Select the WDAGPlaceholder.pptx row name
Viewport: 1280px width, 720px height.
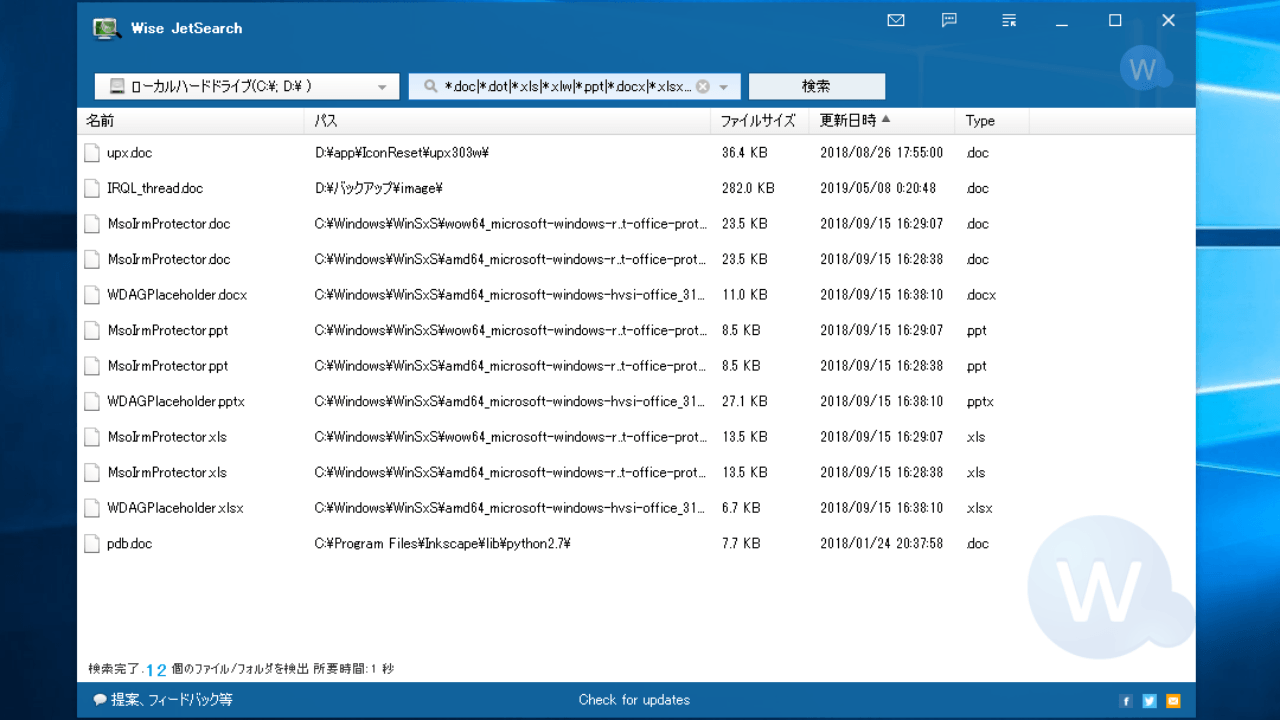click(x=176, y=401)
